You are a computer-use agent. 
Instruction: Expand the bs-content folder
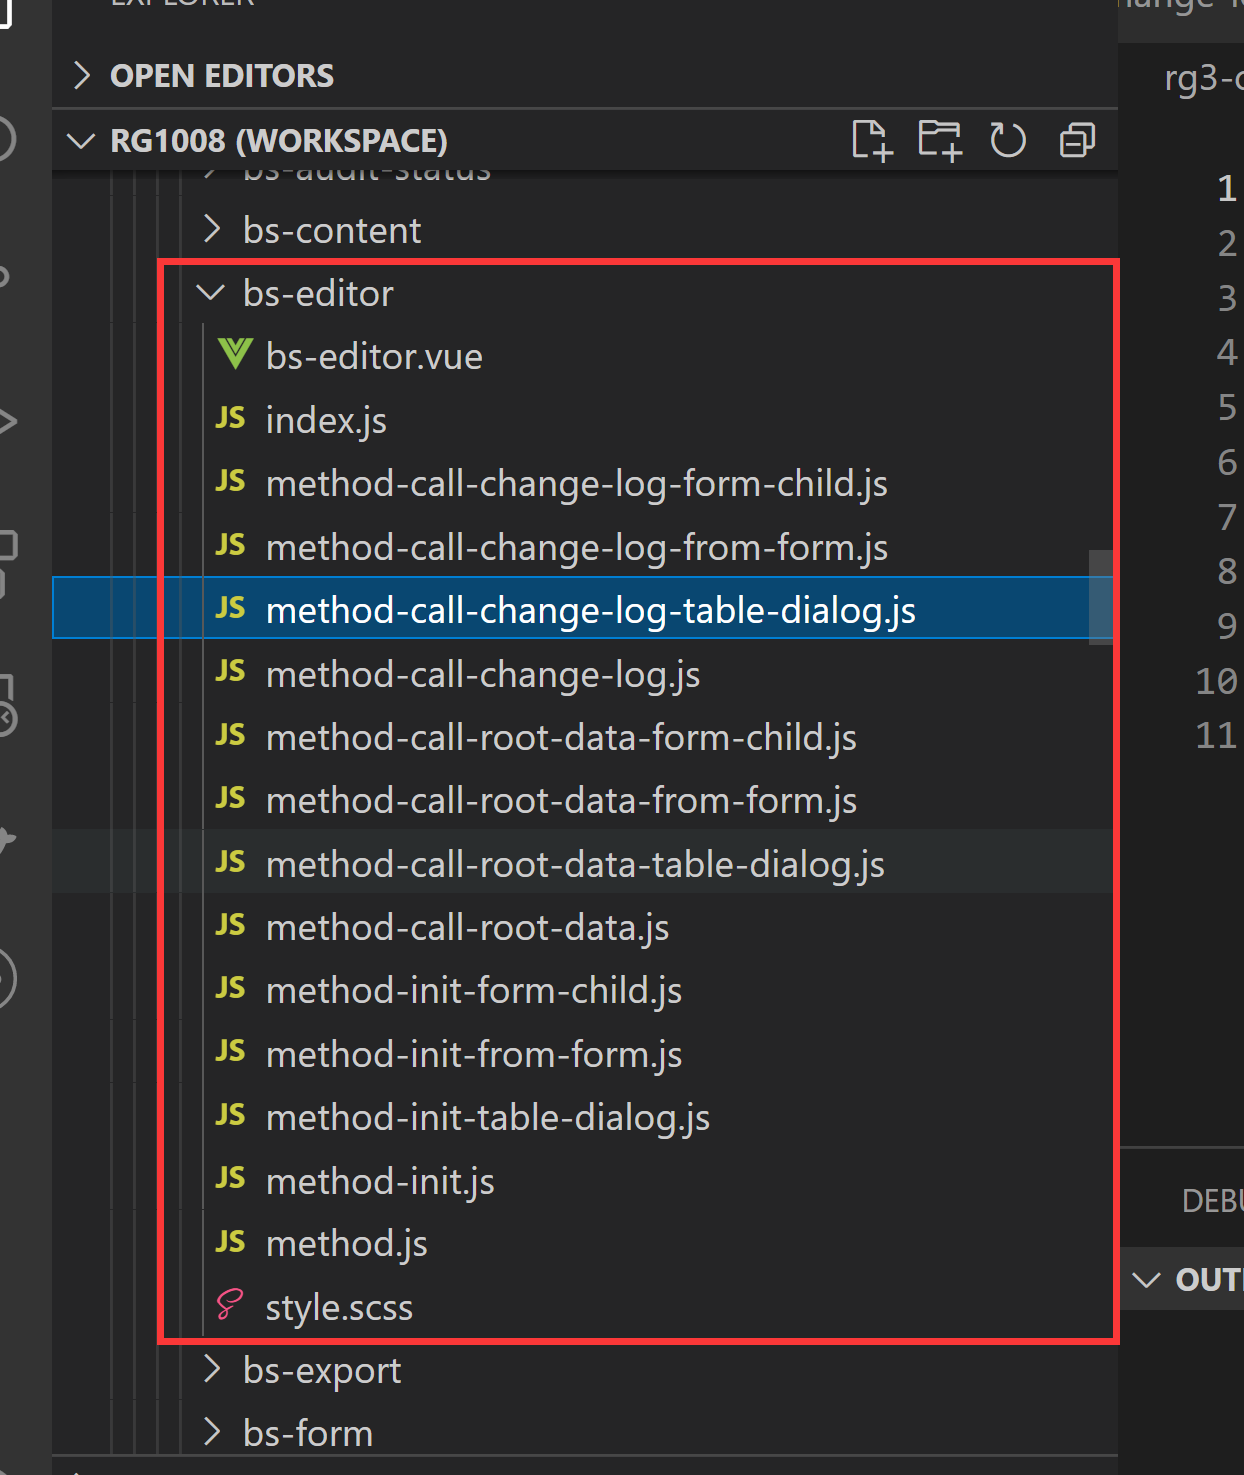pyautogui.click(x=211, y=229)
